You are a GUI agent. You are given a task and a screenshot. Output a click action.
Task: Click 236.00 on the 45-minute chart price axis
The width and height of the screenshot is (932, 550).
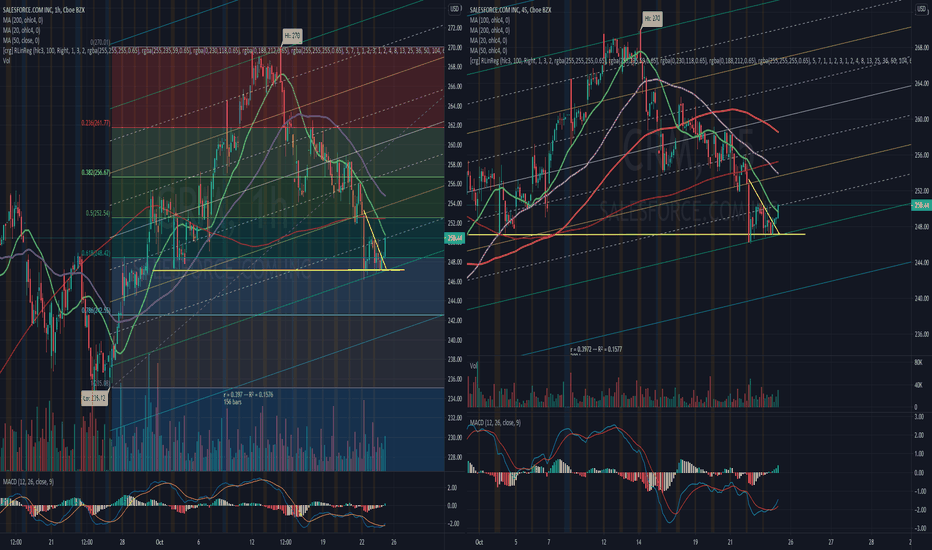[922, 334]
